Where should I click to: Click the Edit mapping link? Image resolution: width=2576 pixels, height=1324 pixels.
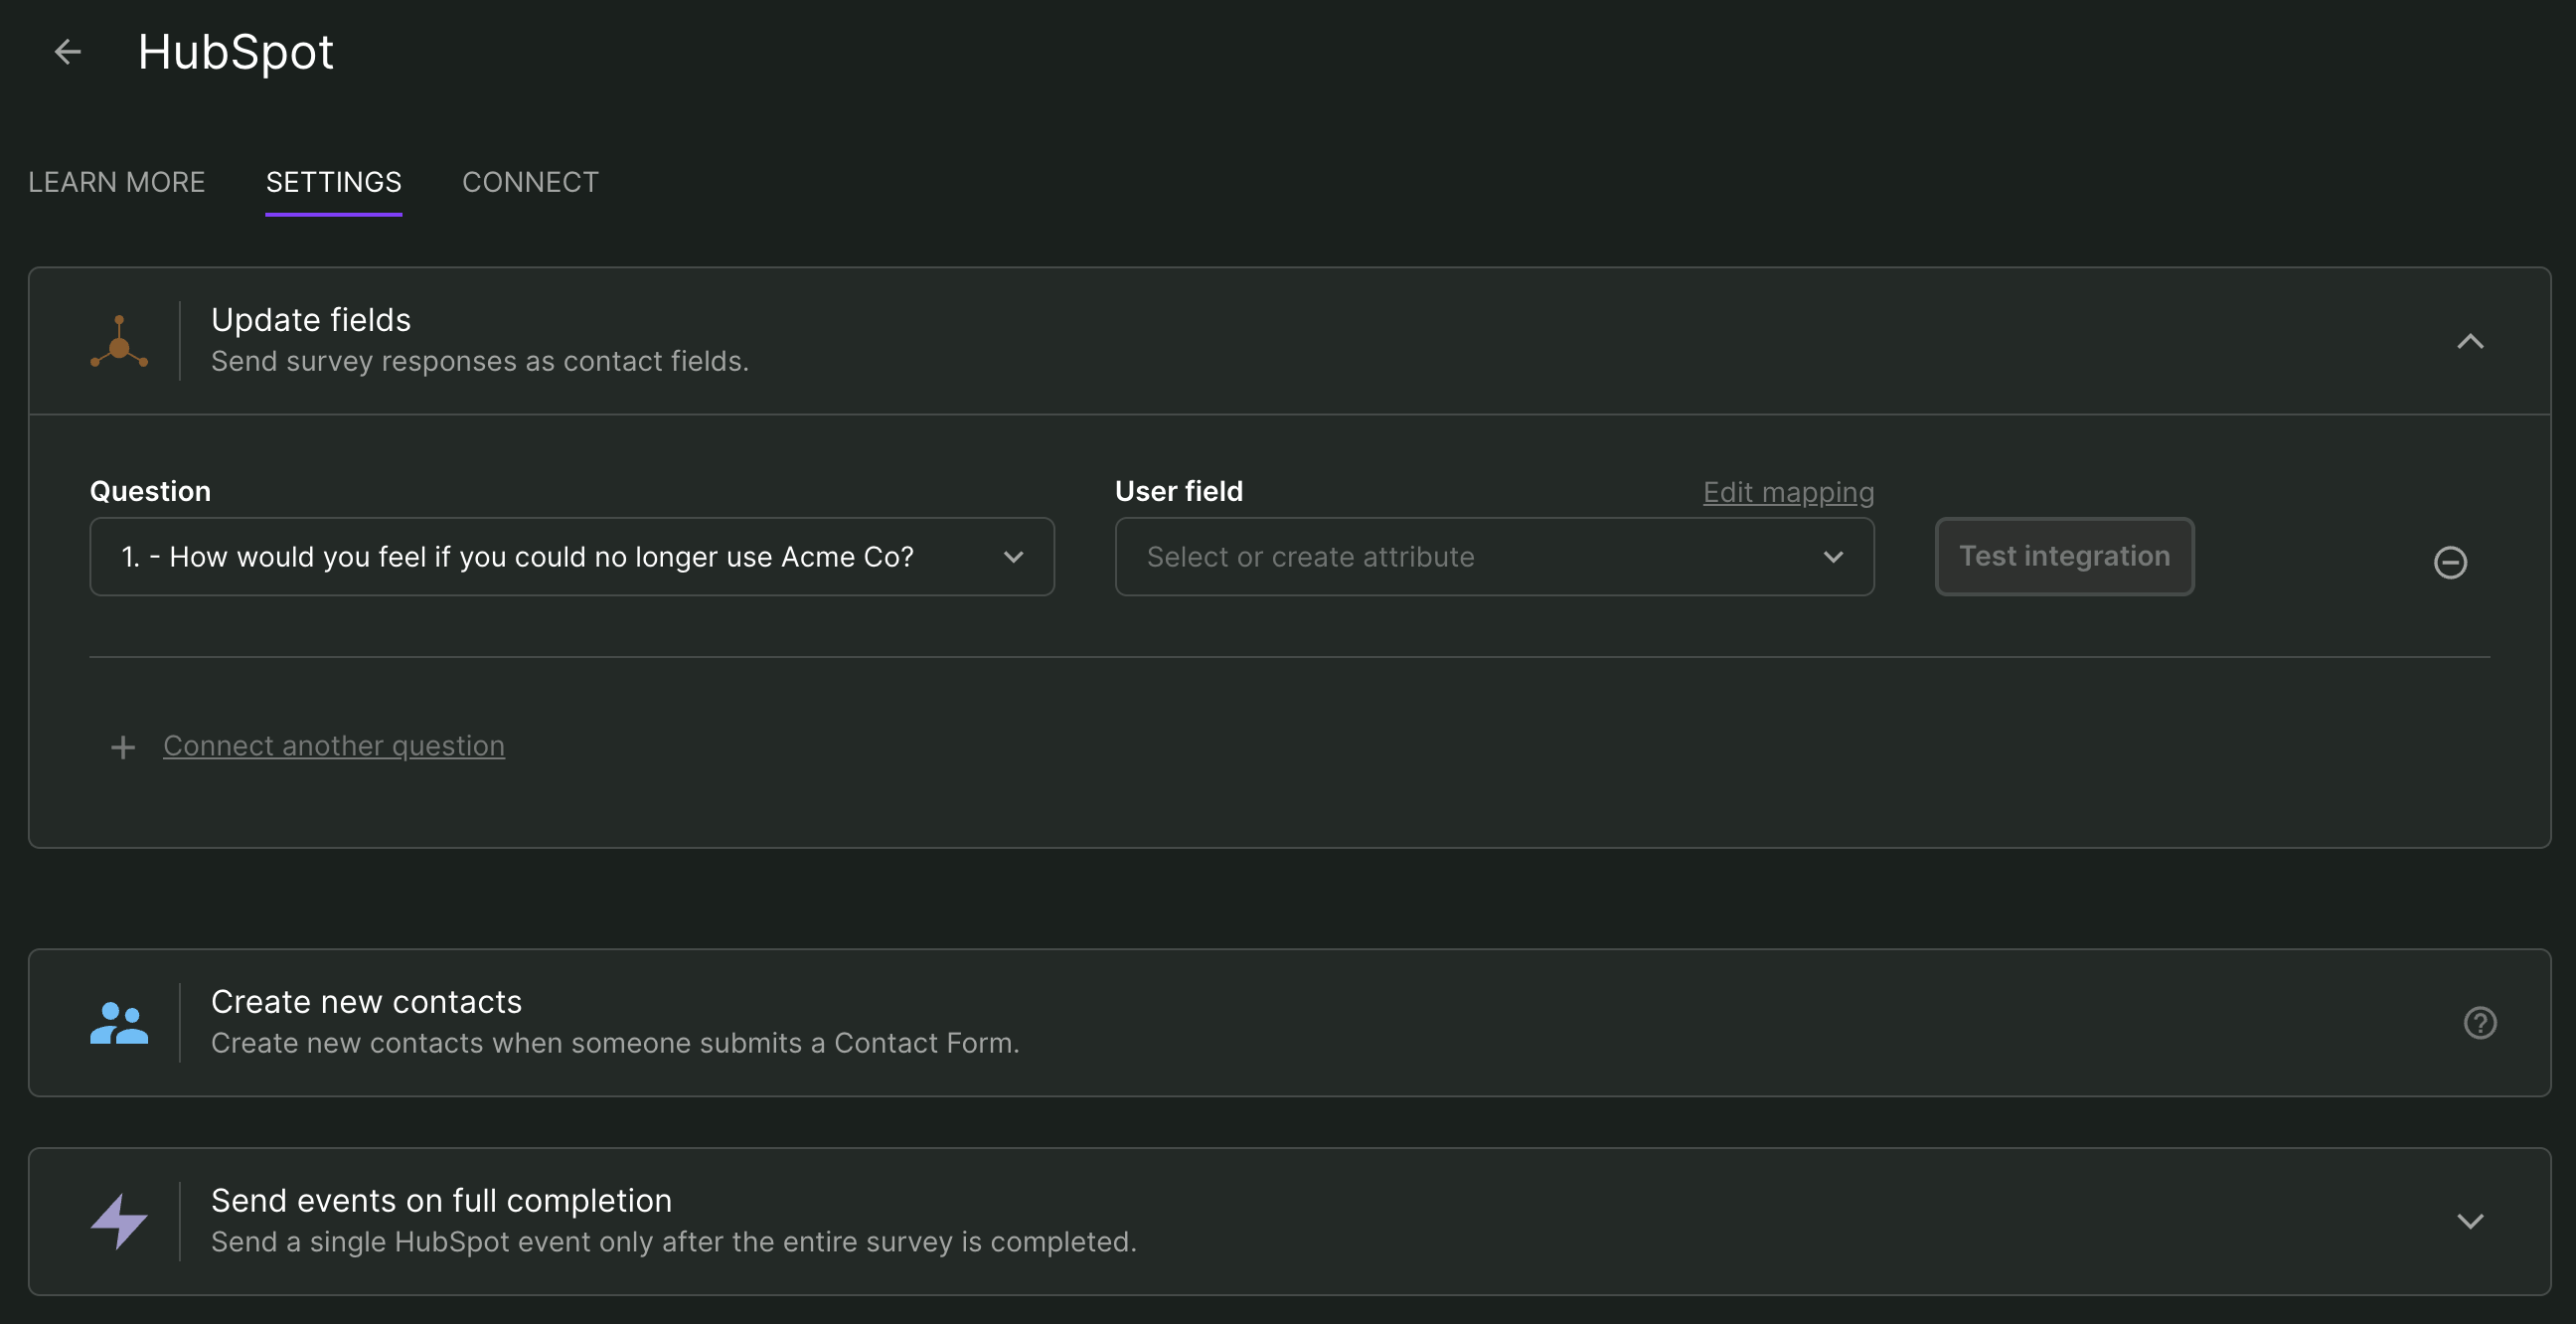1787,492
